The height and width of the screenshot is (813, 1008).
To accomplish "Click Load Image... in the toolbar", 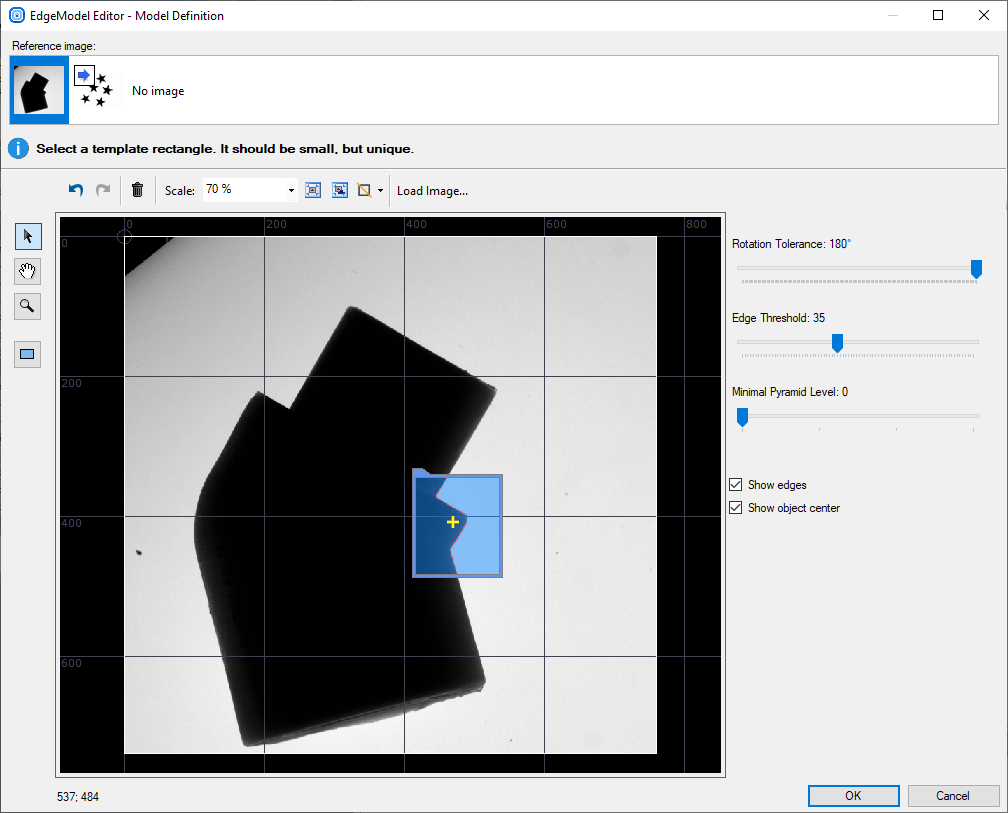I will tap(432, 190).
